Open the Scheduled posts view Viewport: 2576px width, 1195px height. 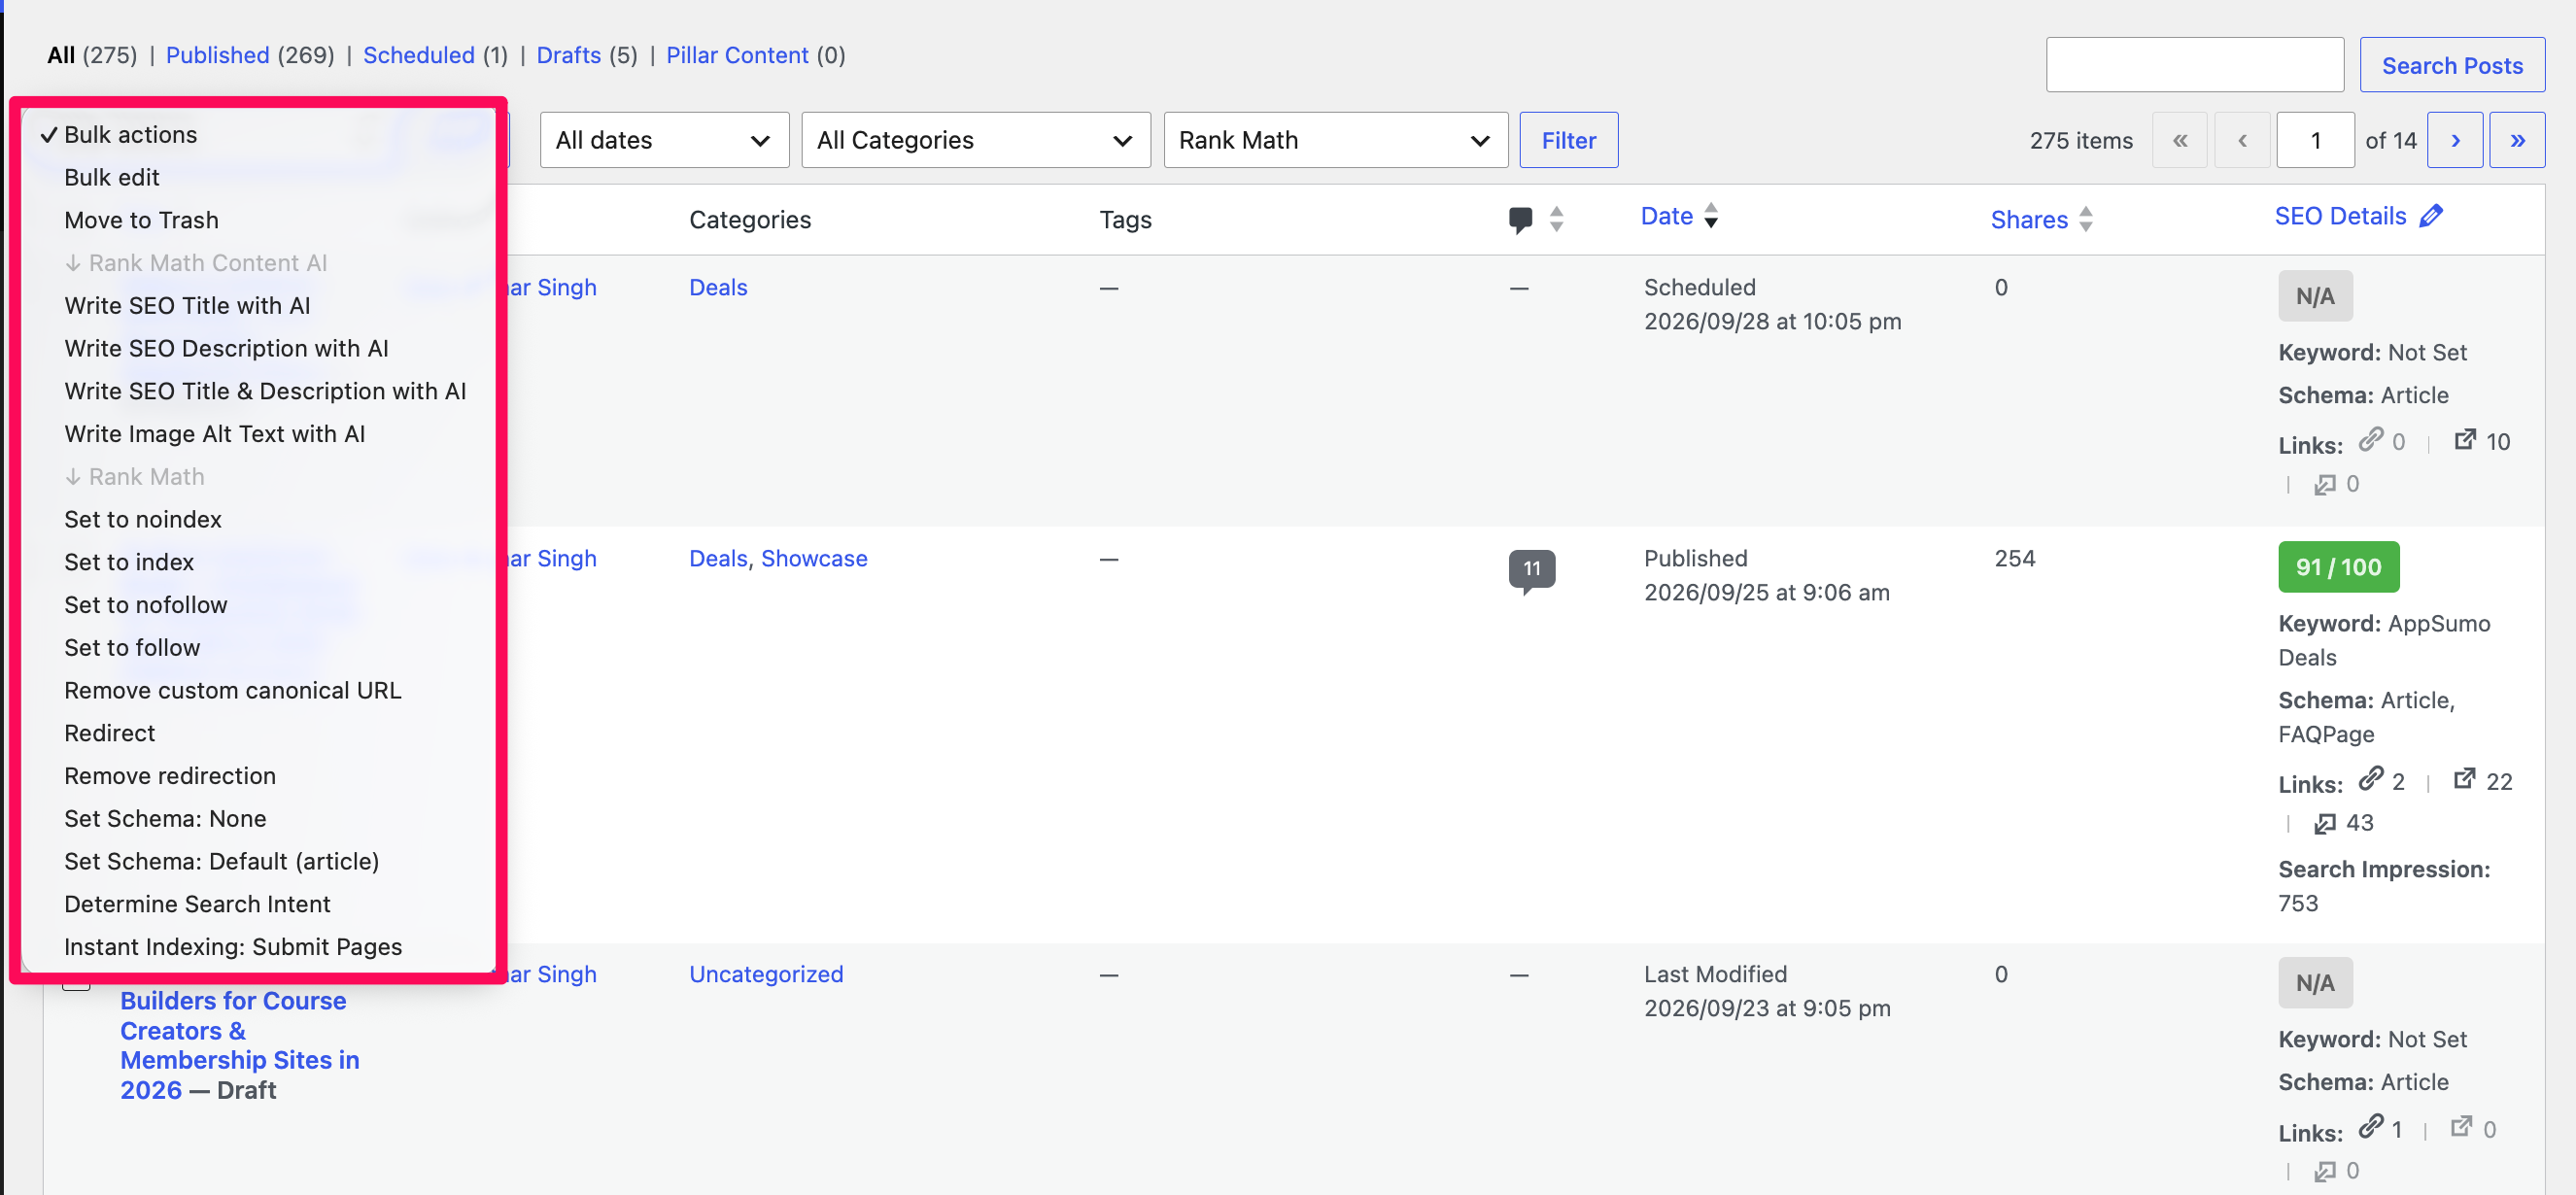pos(418,56)
